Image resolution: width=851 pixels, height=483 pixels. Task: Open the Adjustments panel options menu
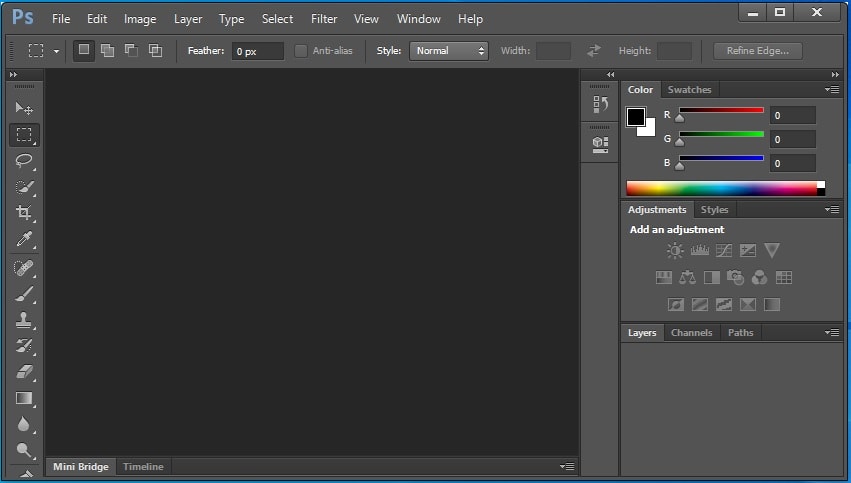(x=832, y=209)
